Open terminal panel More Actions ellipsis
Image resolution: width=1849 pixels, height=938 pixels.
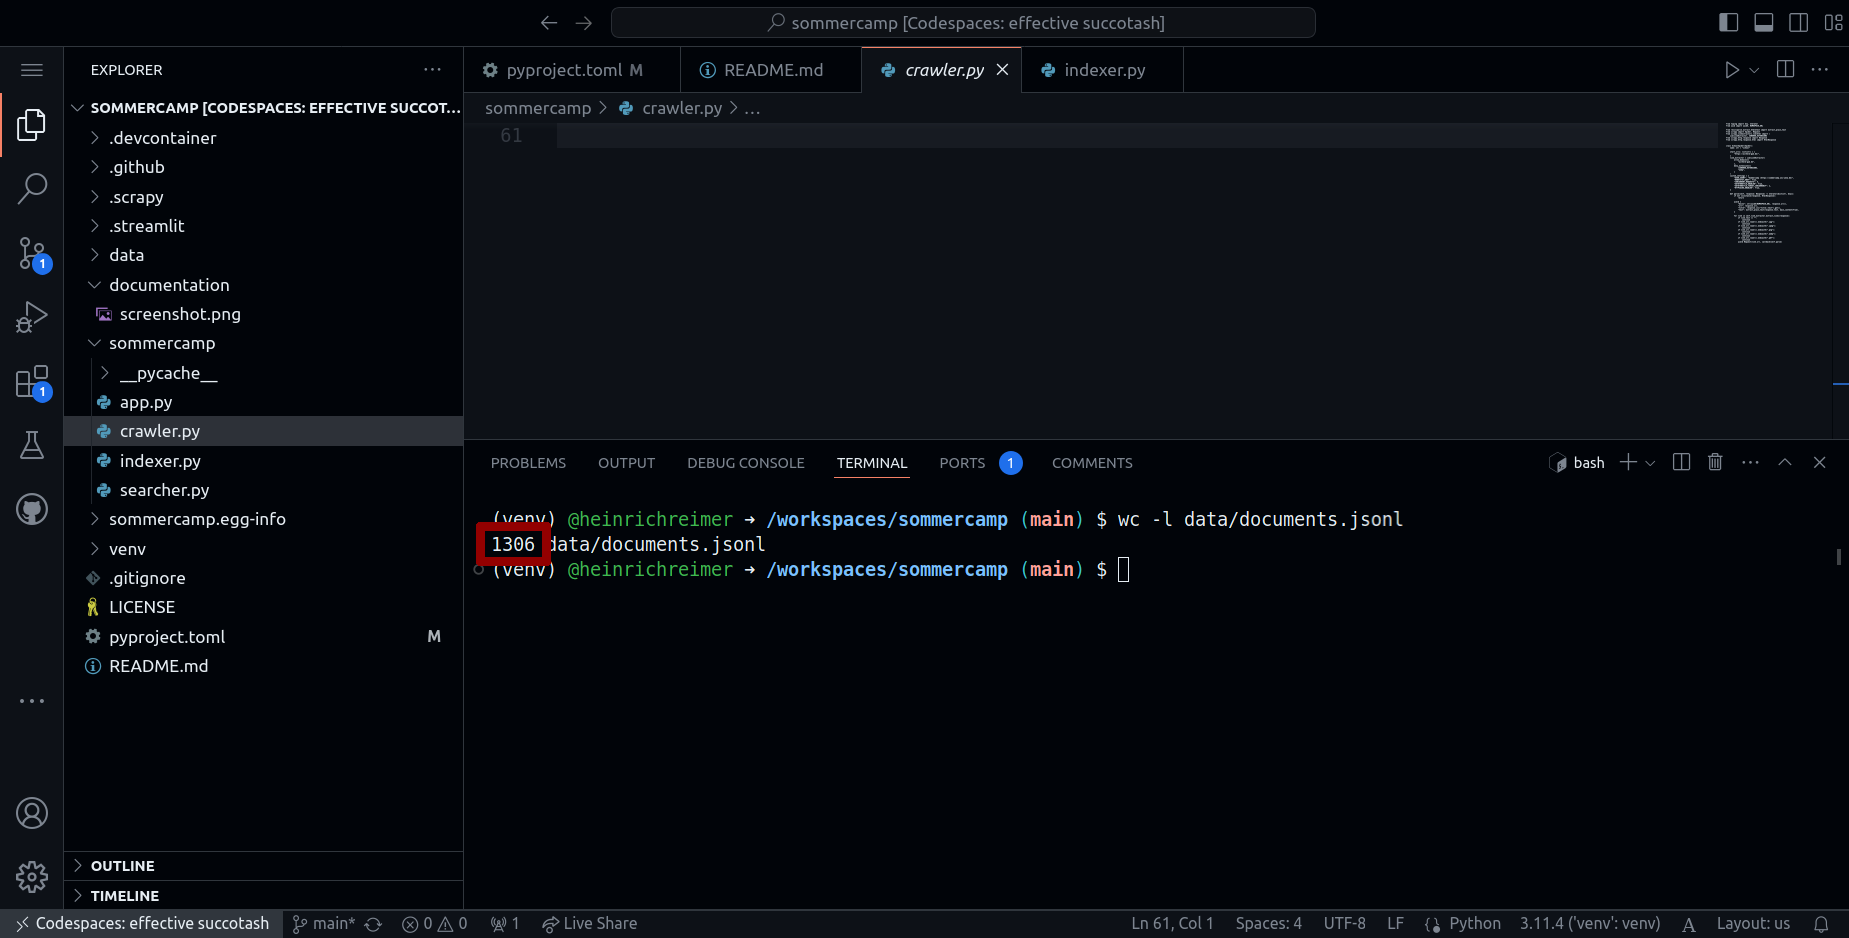pos(1750,462)
